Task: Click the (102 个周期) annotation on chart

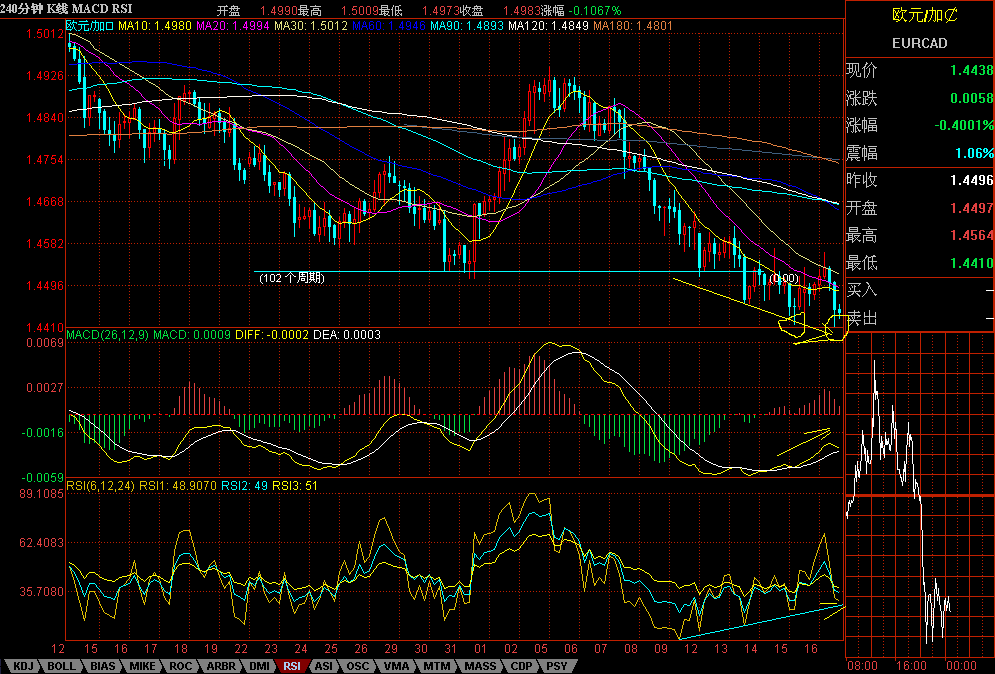Action: pos(292,278)
